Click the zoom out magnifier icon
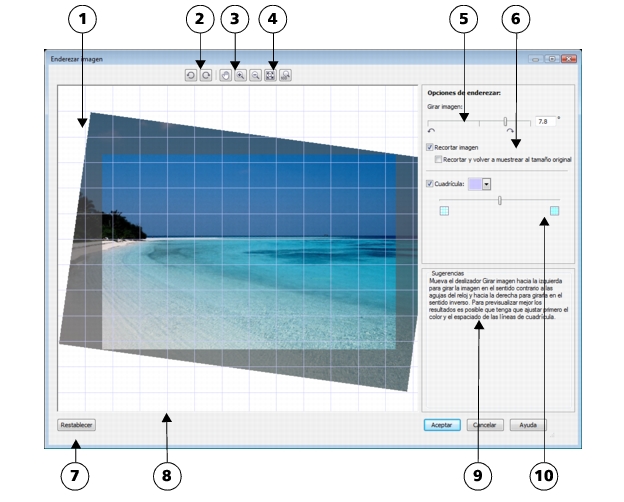The height and width of the screenshot is (502, 624). point(255,75)
